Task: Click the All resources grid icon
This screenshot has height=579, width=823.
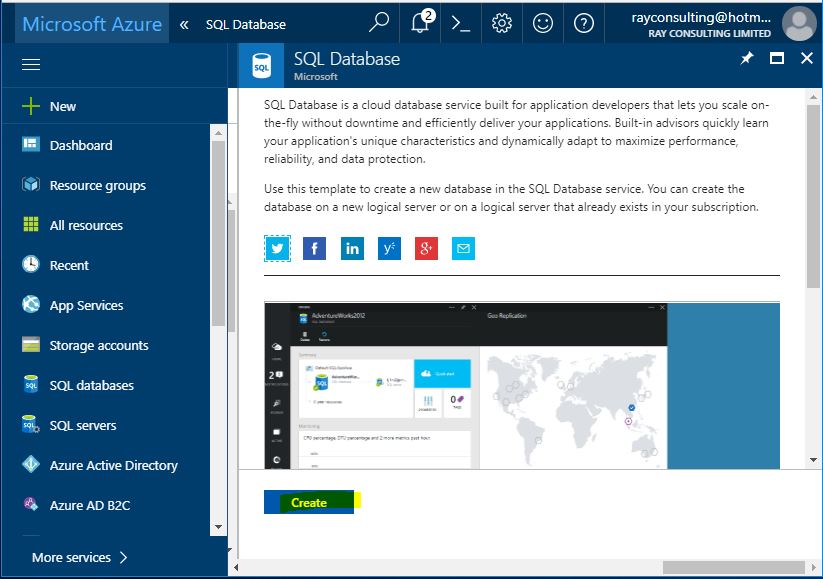Action: [31, 224]
